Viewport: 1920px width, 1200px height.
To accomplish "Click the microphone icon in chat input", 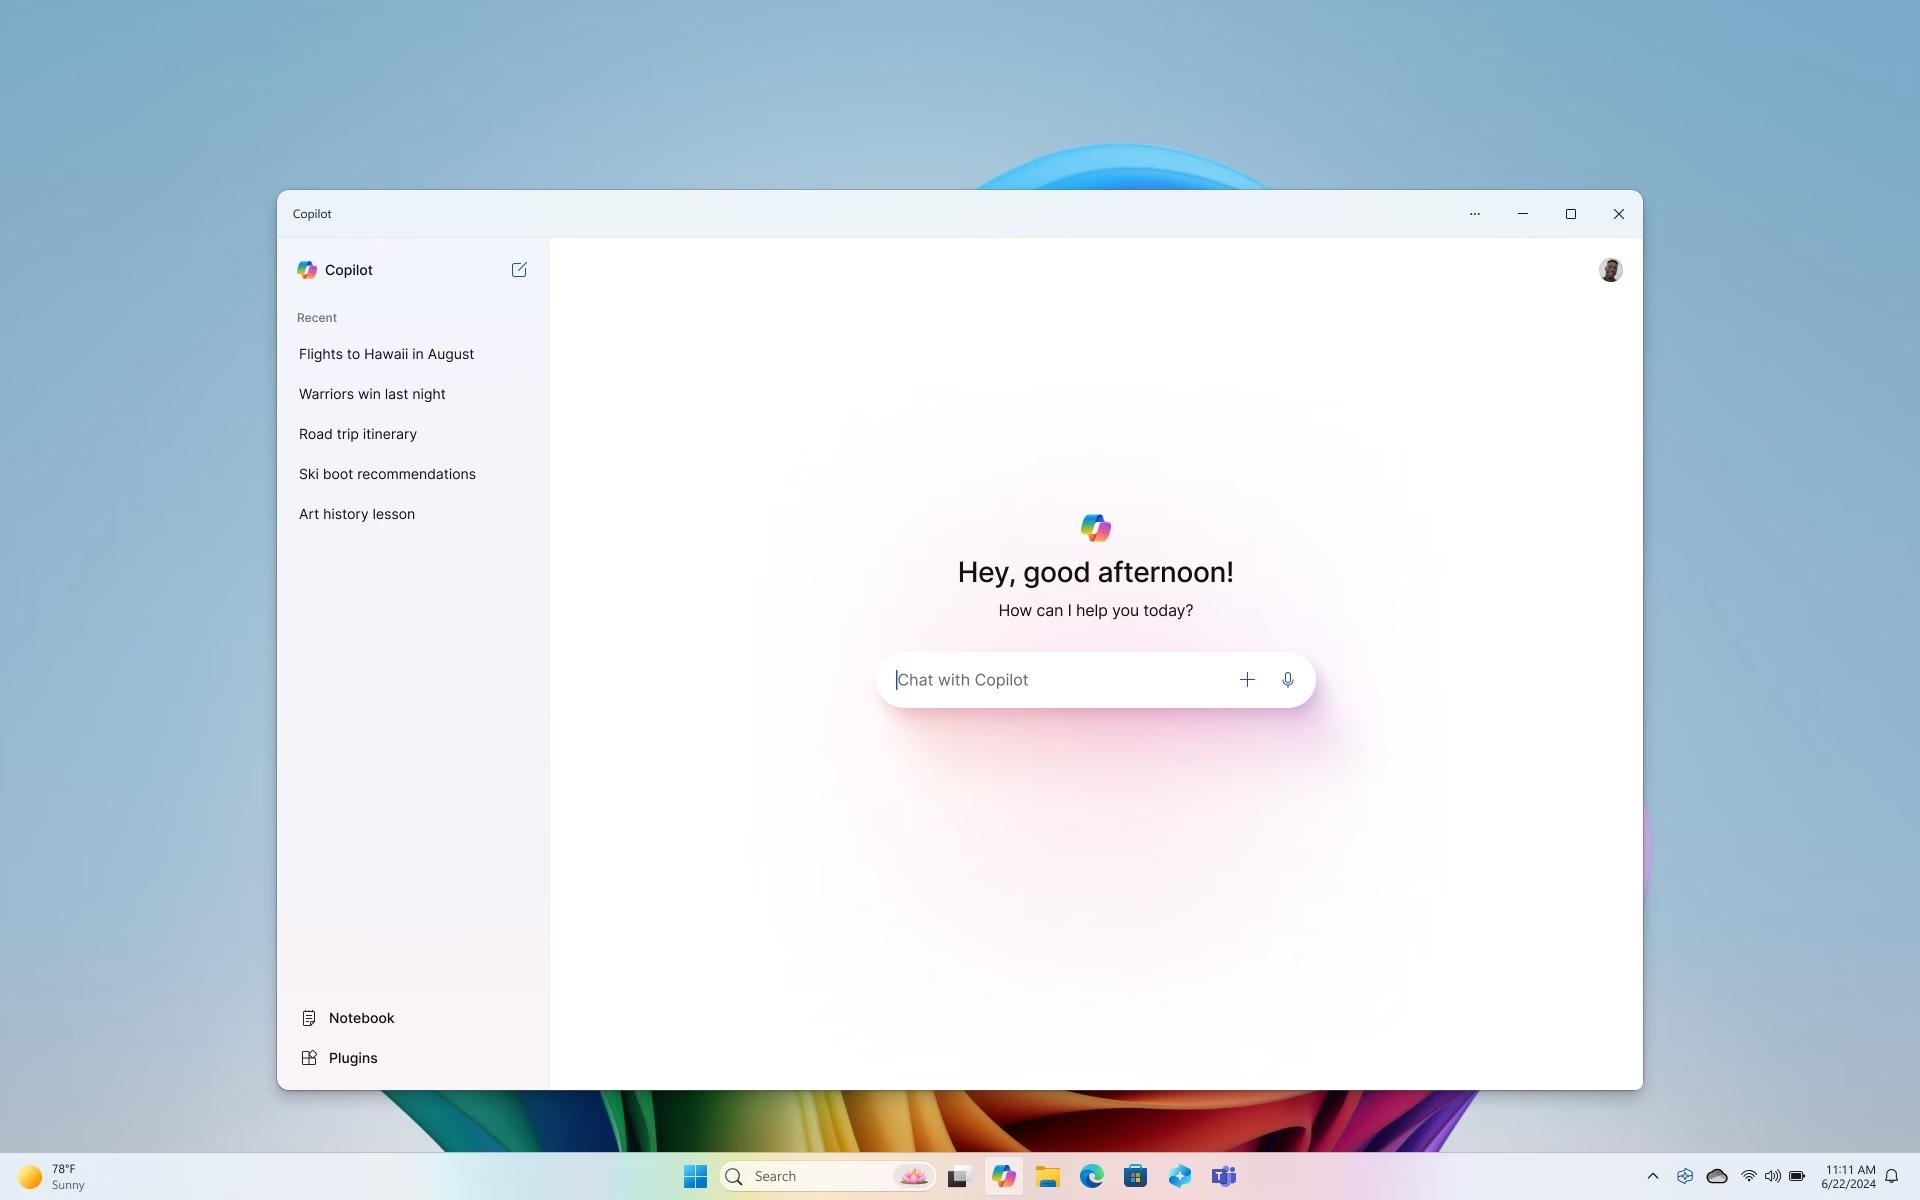I will [x=1287, y=679].
